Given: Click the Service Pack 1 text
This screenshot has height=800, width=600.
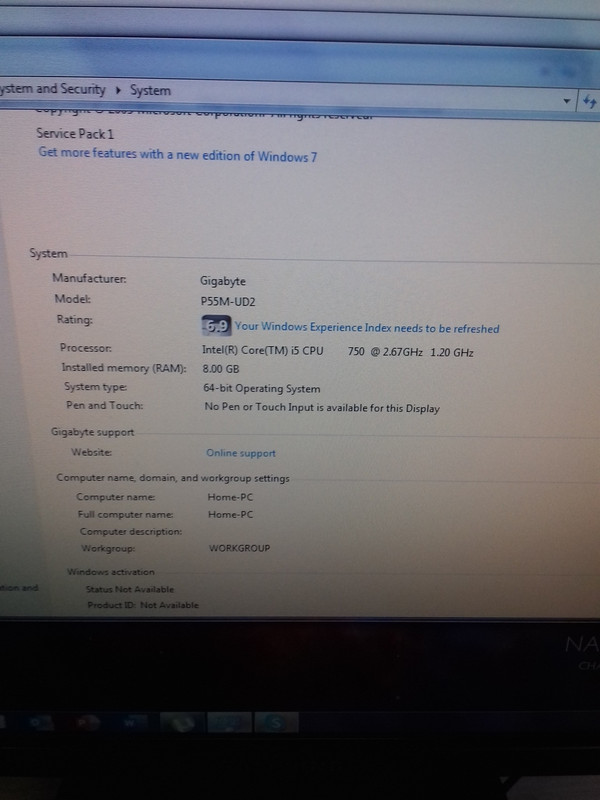Looking at the screenshot, I should point(75,134).
